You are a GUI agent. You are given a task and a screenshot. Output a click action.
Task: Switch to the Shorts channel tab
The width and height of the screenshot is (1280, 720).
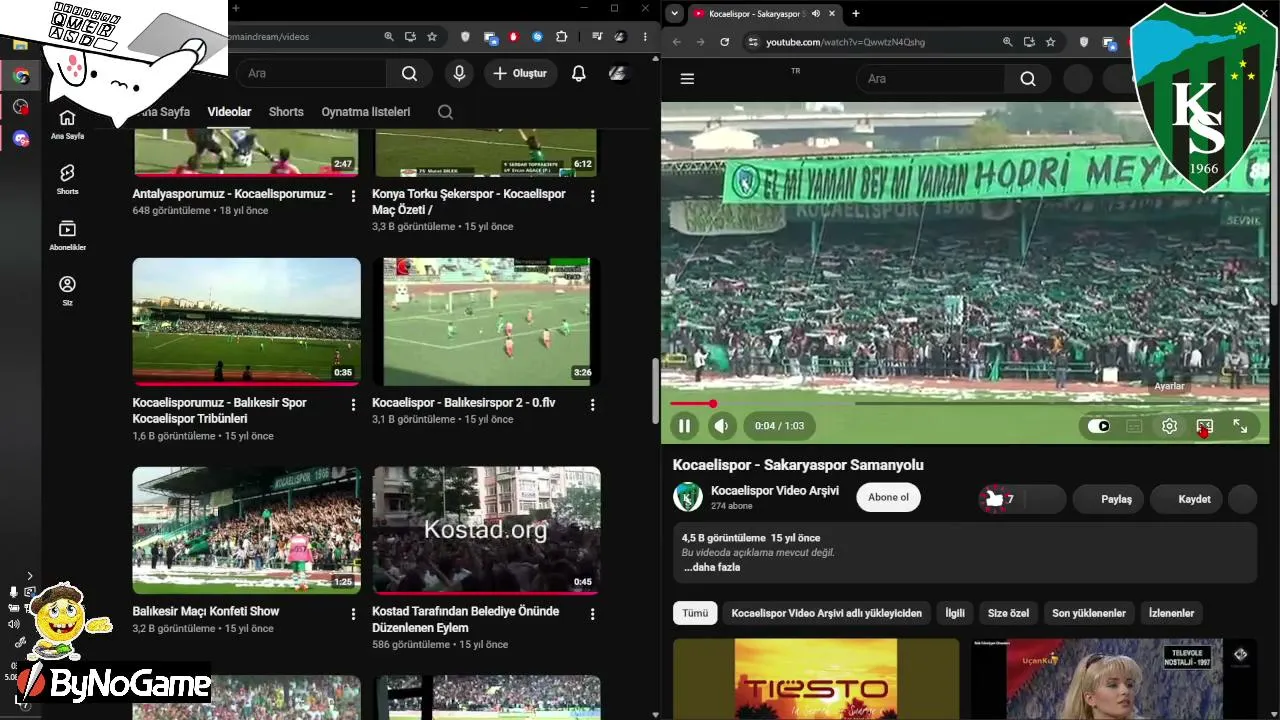(x=286, y=112)
